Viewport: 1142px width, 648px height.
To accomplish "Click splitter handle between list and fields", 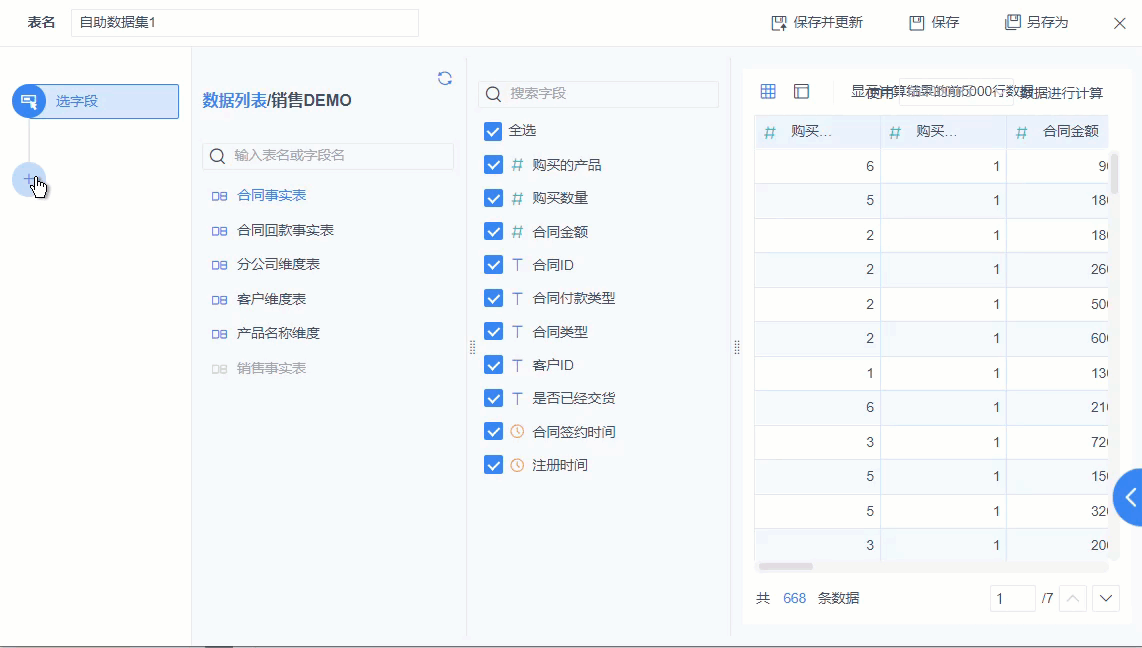I will (x=473, y=347).
